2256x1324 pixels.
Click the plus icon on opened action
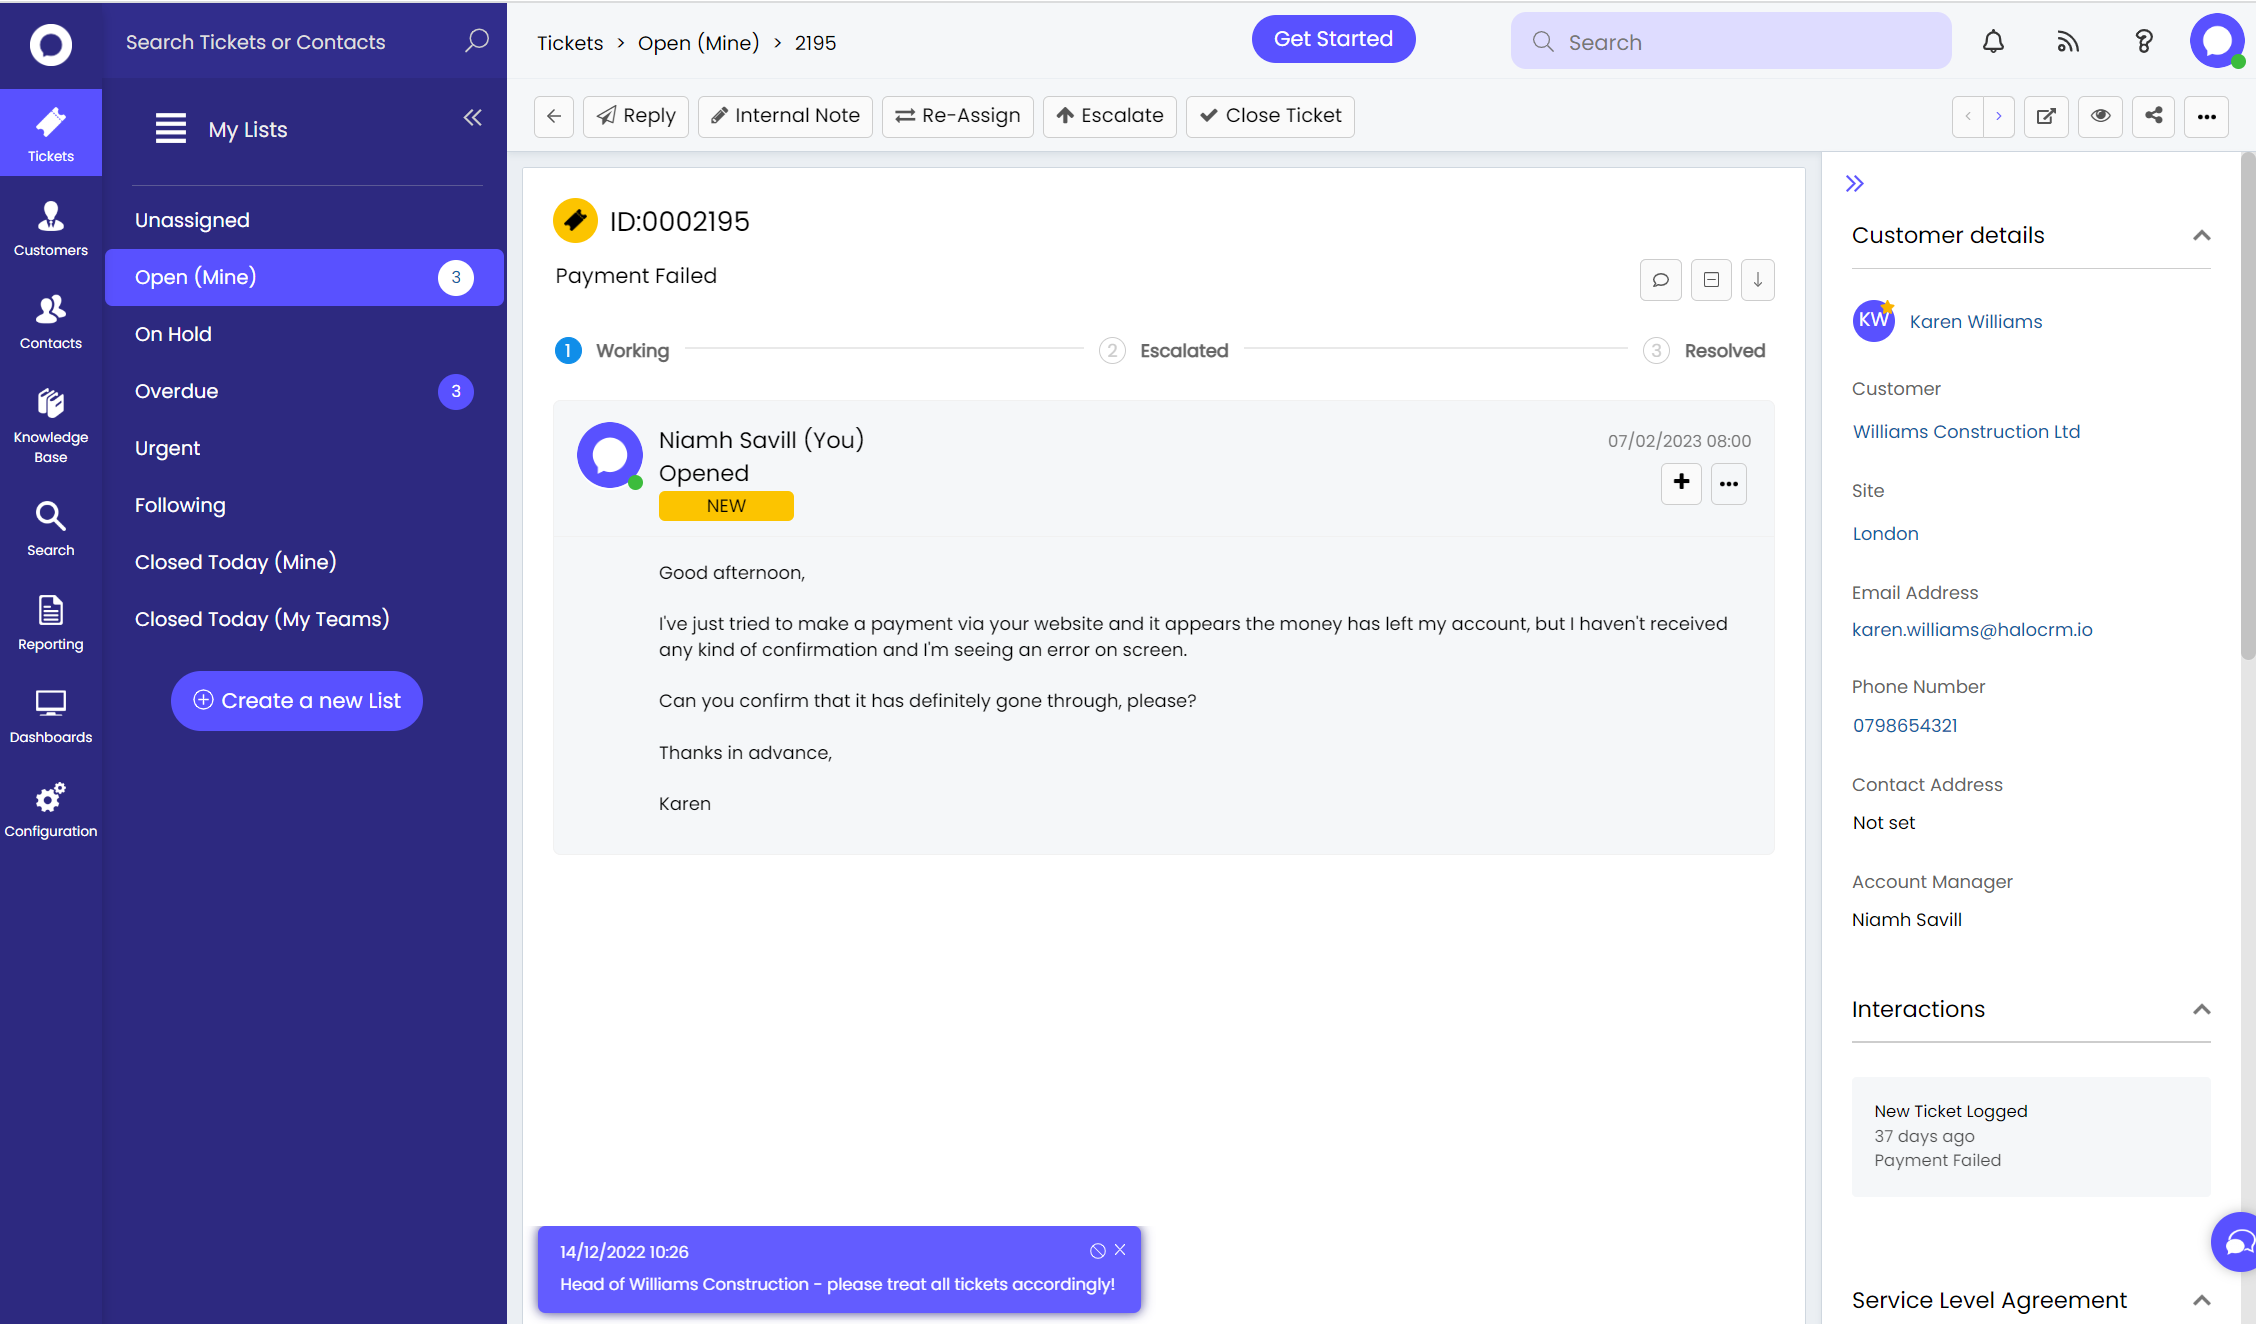pos(1681,483)
